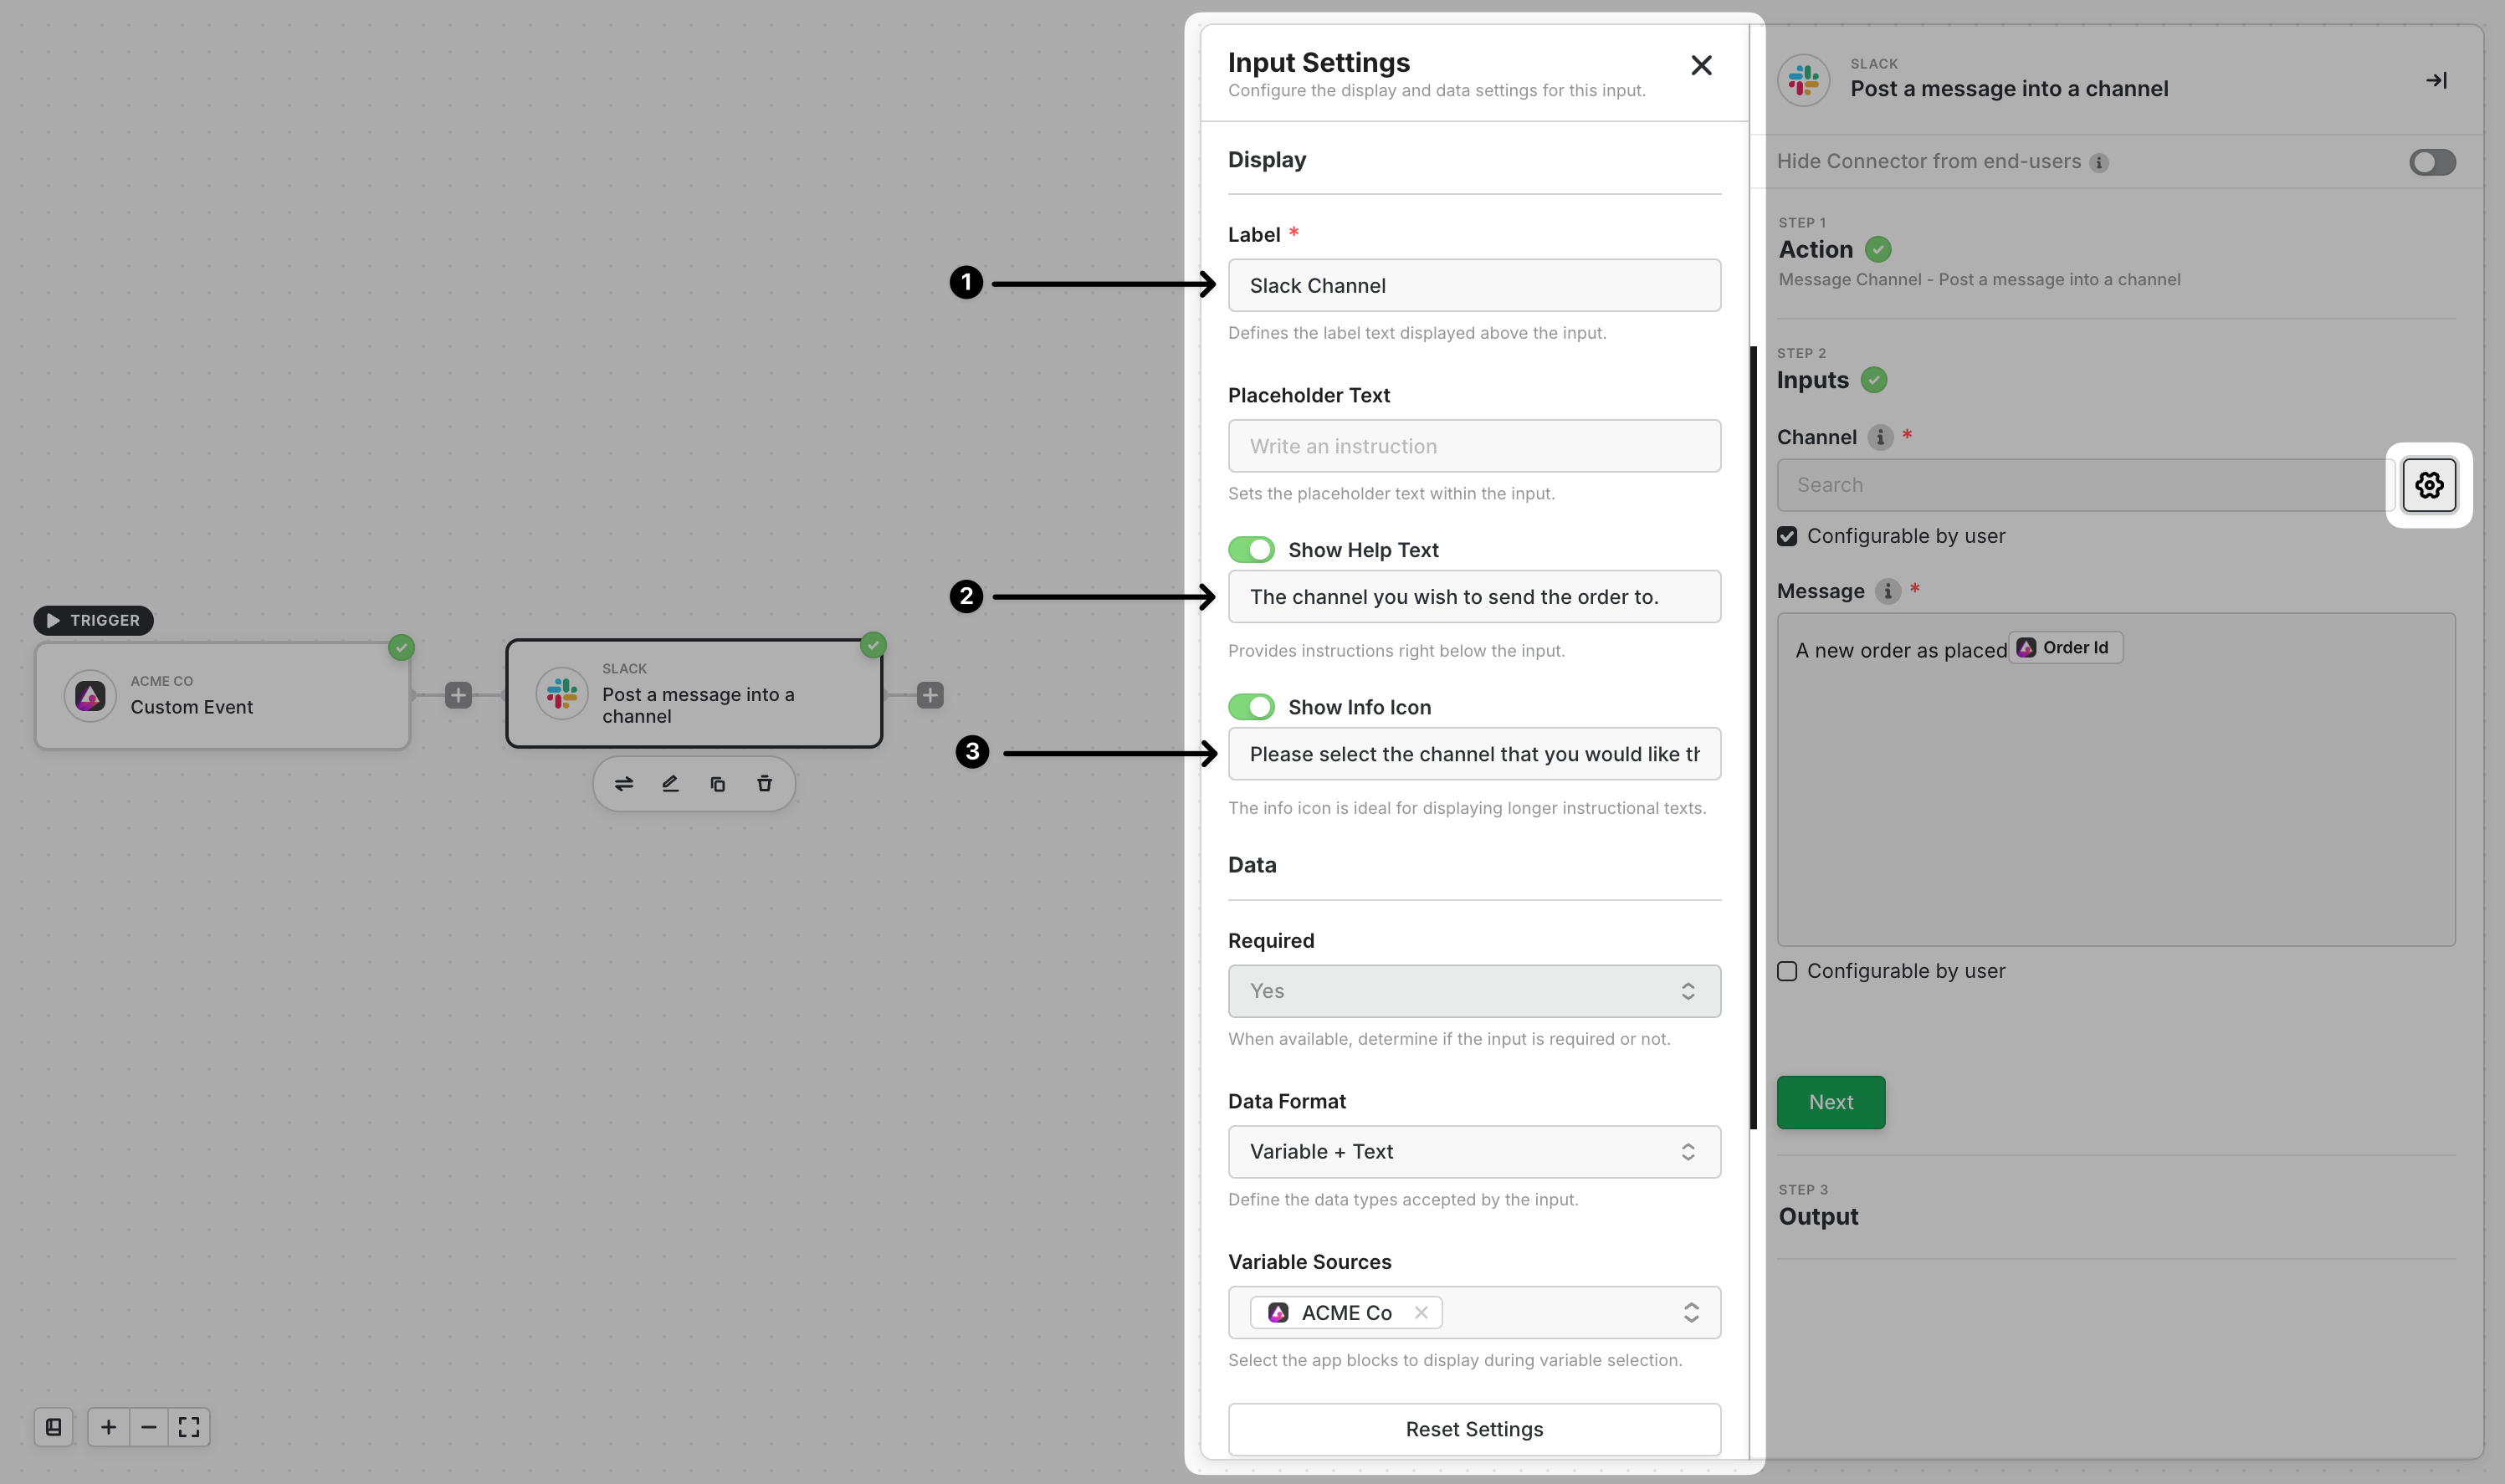Click the zoom in plus icon on canvas

(108, 1427)
